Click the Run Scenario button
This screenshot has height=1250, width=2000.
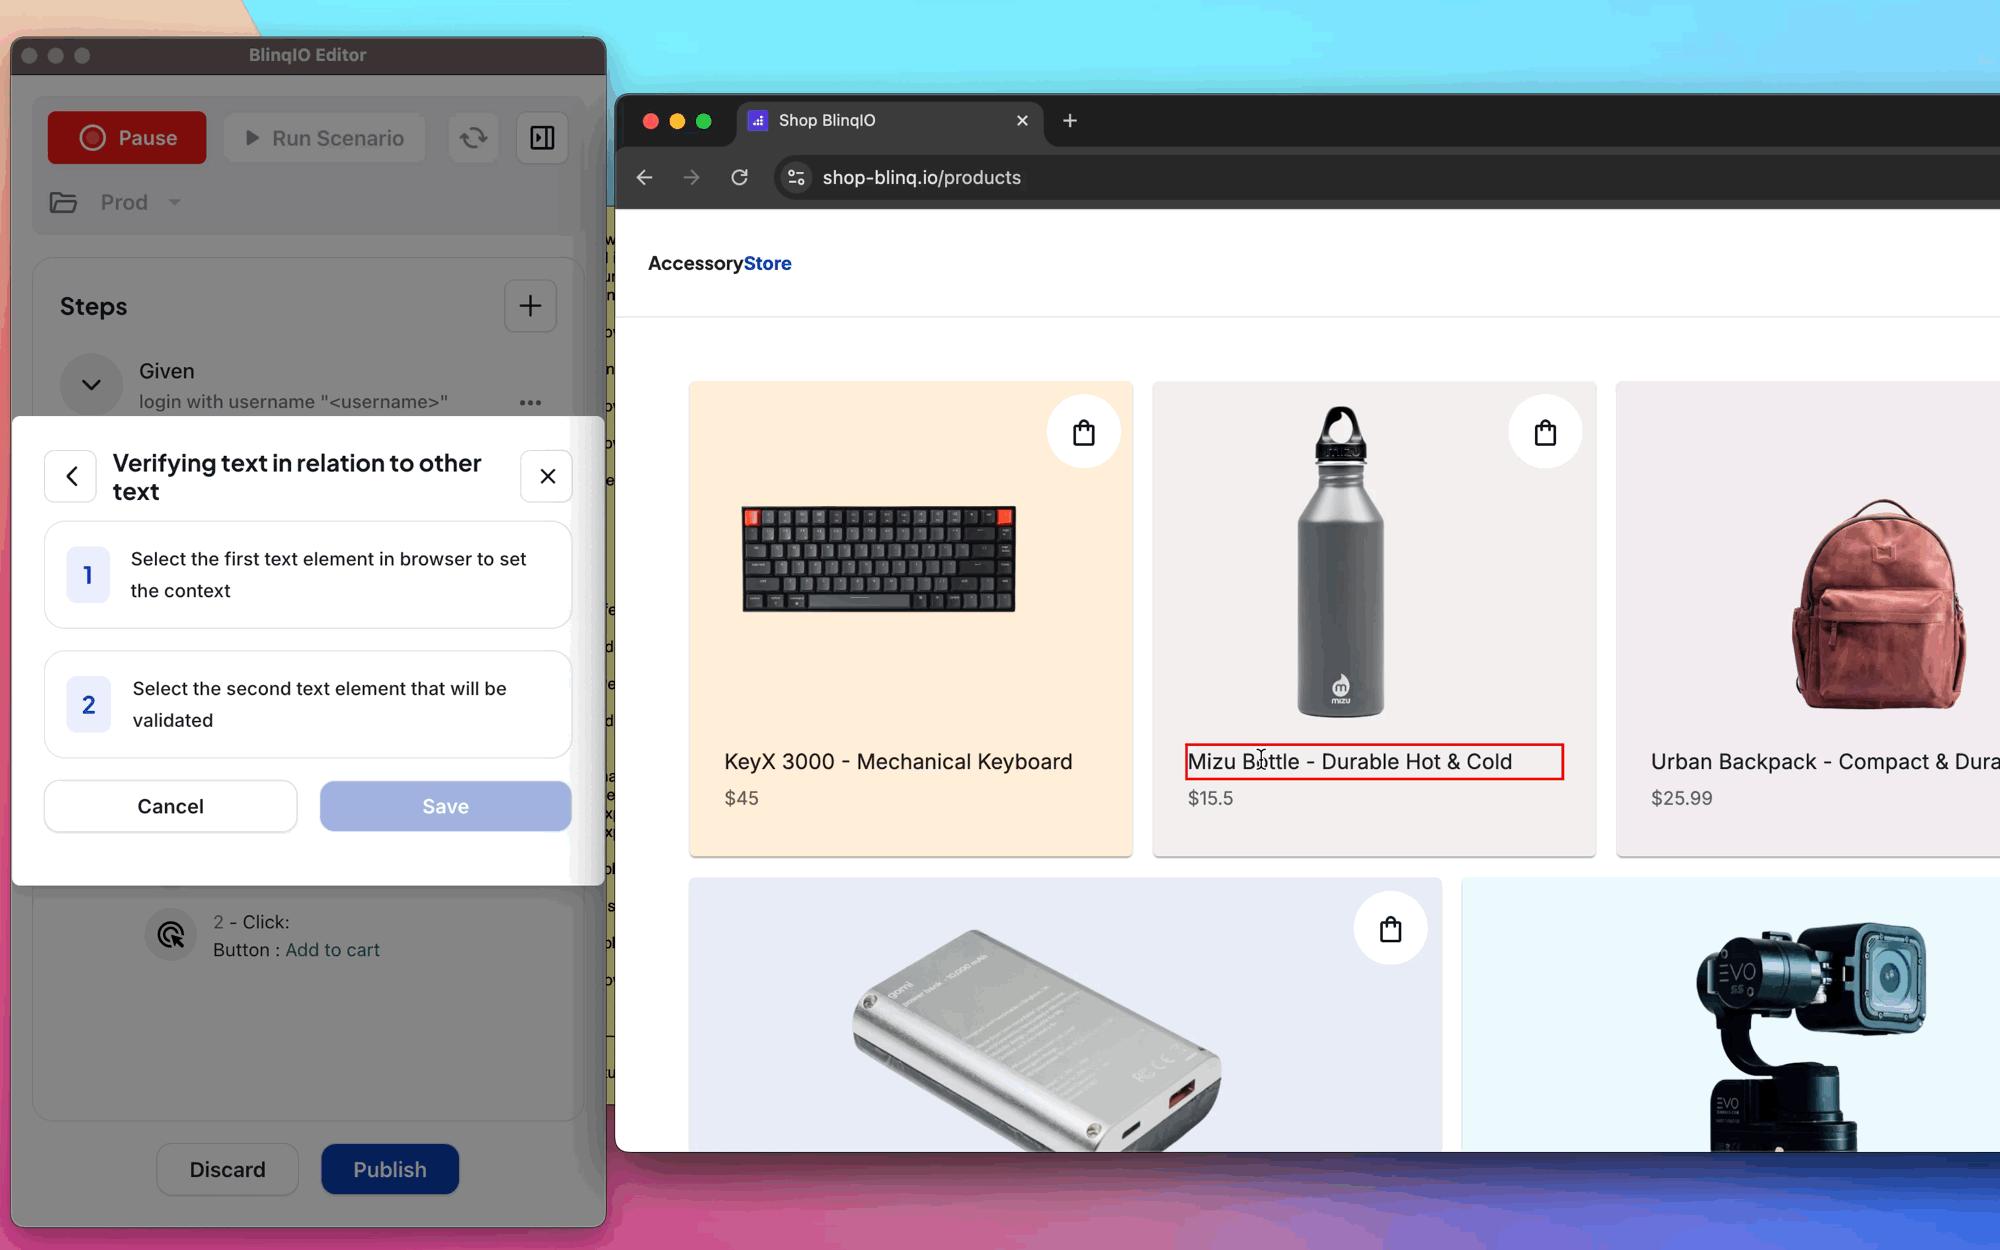coord(324,137)
